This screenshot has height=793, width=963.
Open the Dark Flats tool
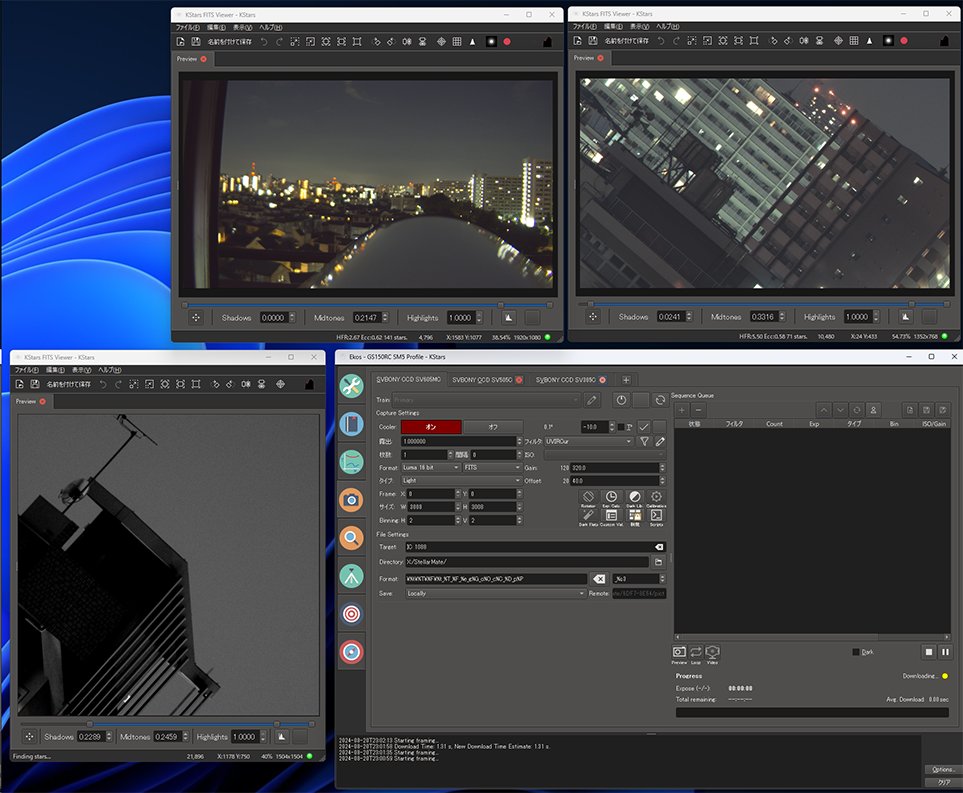click(588, 517)
